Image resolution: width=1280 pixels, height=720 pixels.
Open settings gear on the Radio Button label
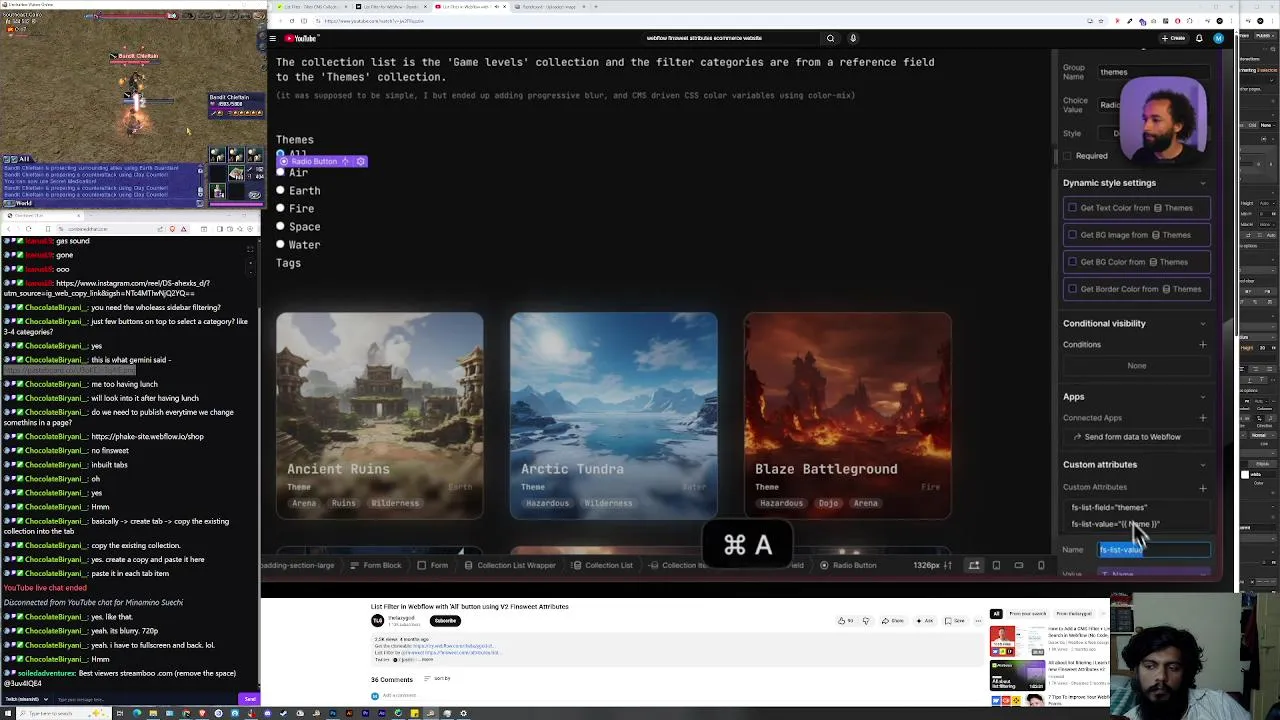click(x=361, y=161)
